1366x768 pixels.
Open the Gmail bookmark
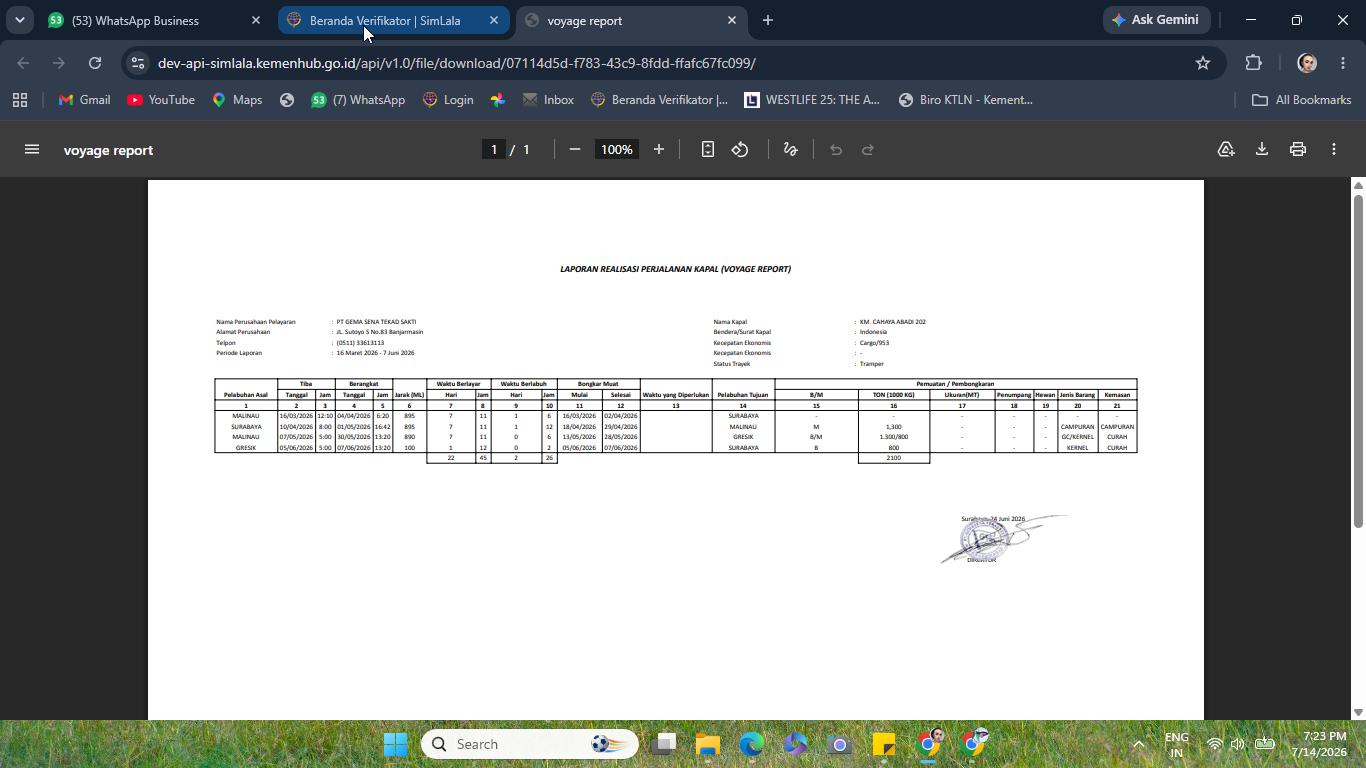[84, 100]
